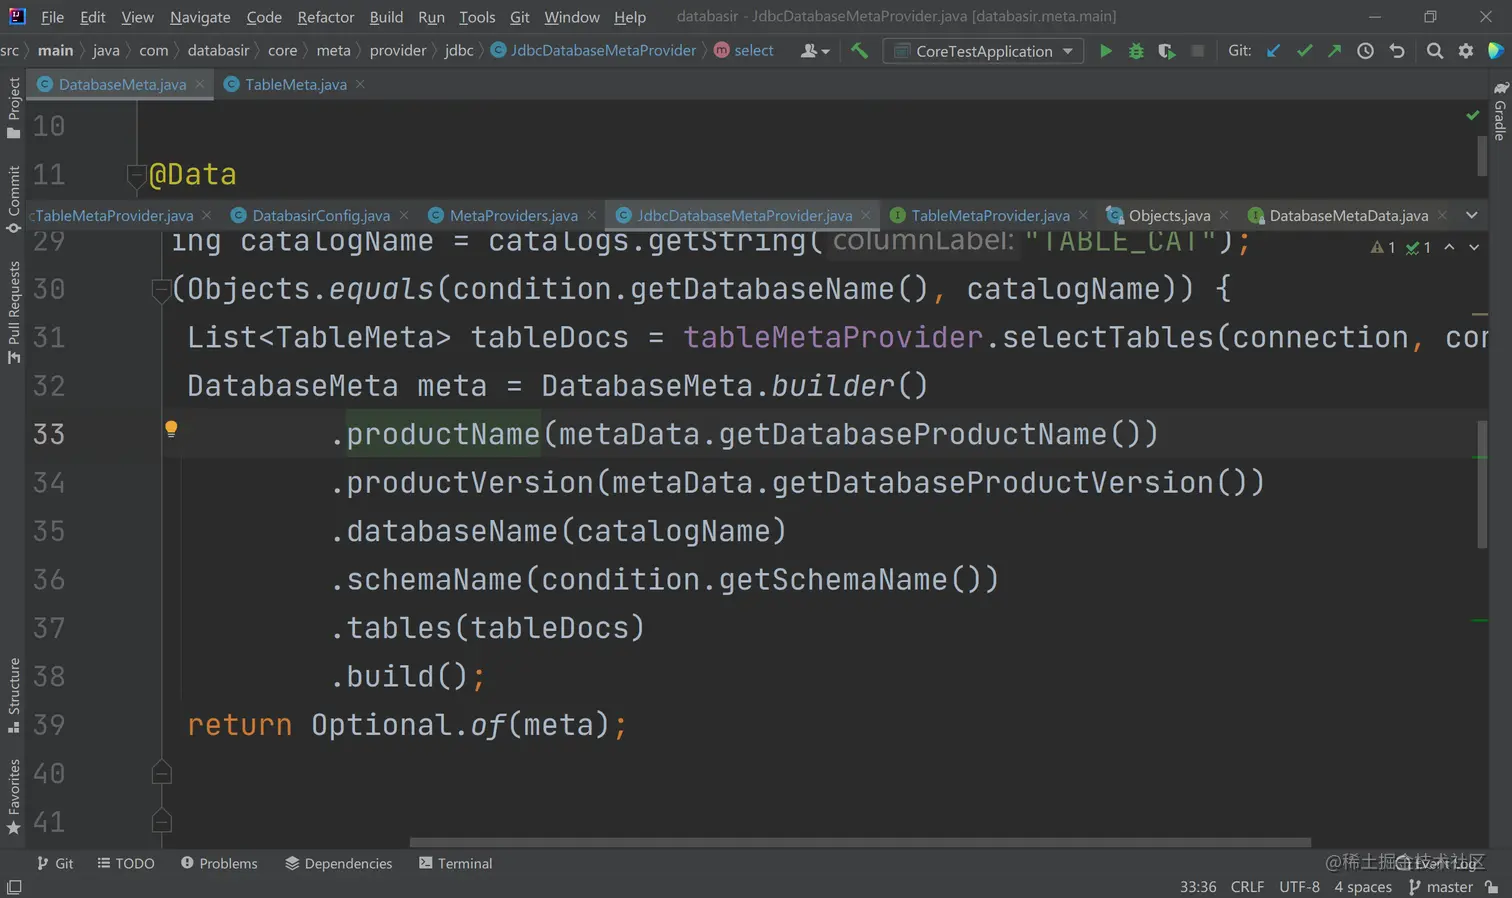Viewport: 1512px width, 898px height.
Task: Open the Navigate menu
Action: point(200,17)
